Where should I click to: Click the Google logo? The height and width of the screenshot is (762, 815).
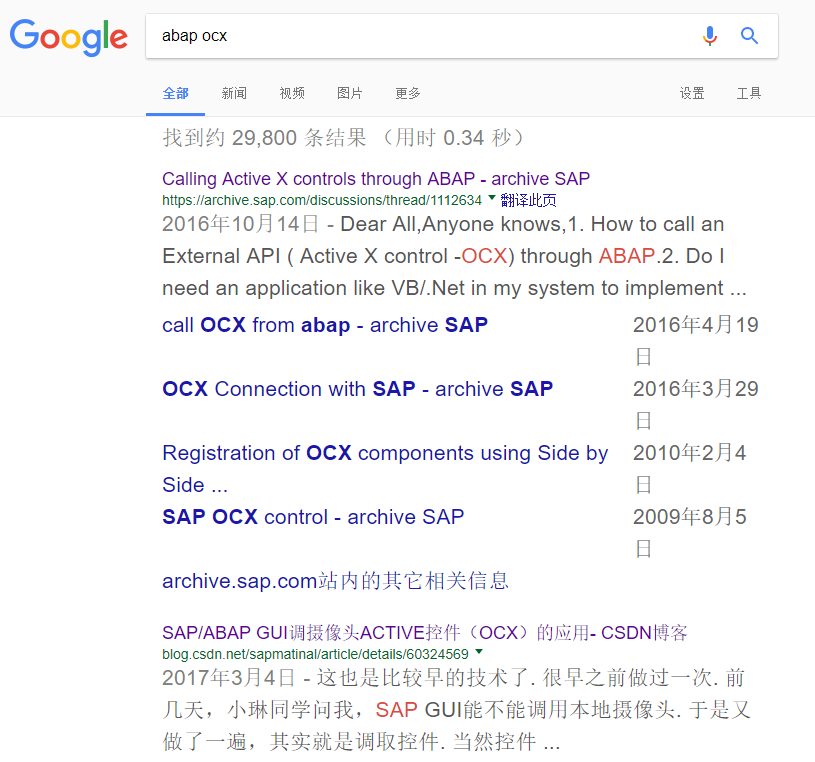point(69,37)
